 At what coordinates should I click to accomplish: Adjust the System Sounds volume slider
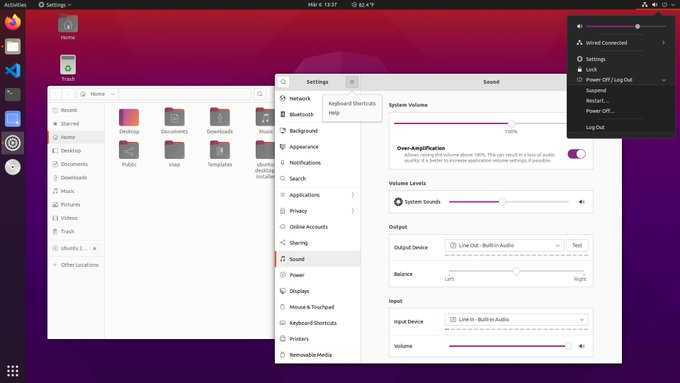point(502,202)
